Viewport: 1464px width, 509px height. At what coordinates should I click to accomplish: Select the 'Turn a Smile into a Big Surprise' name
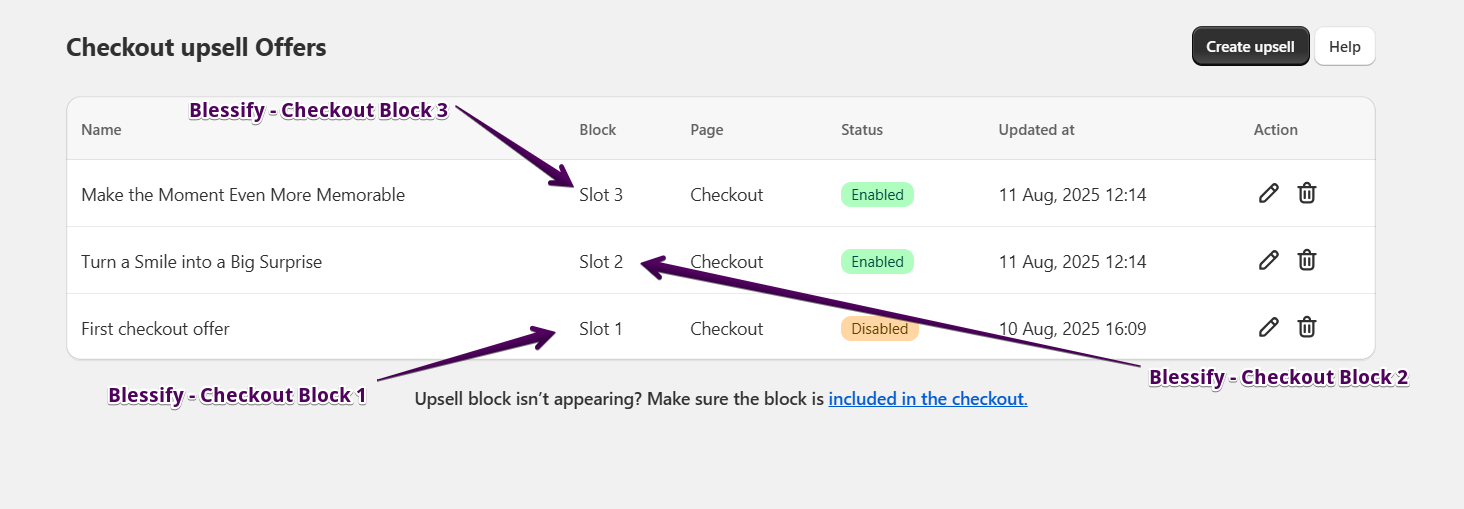(201, 262)
